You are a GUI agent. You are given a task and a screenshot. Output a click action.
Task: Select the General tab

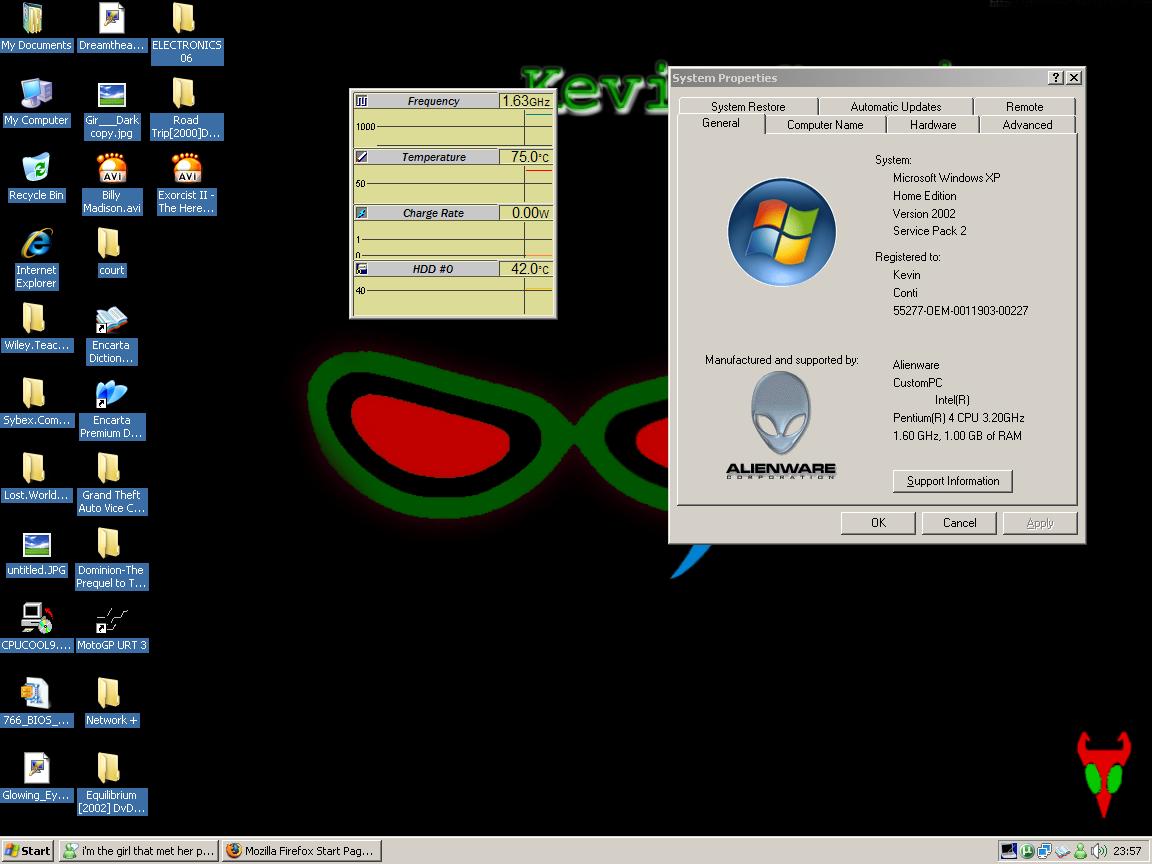[x=721, y=123]
